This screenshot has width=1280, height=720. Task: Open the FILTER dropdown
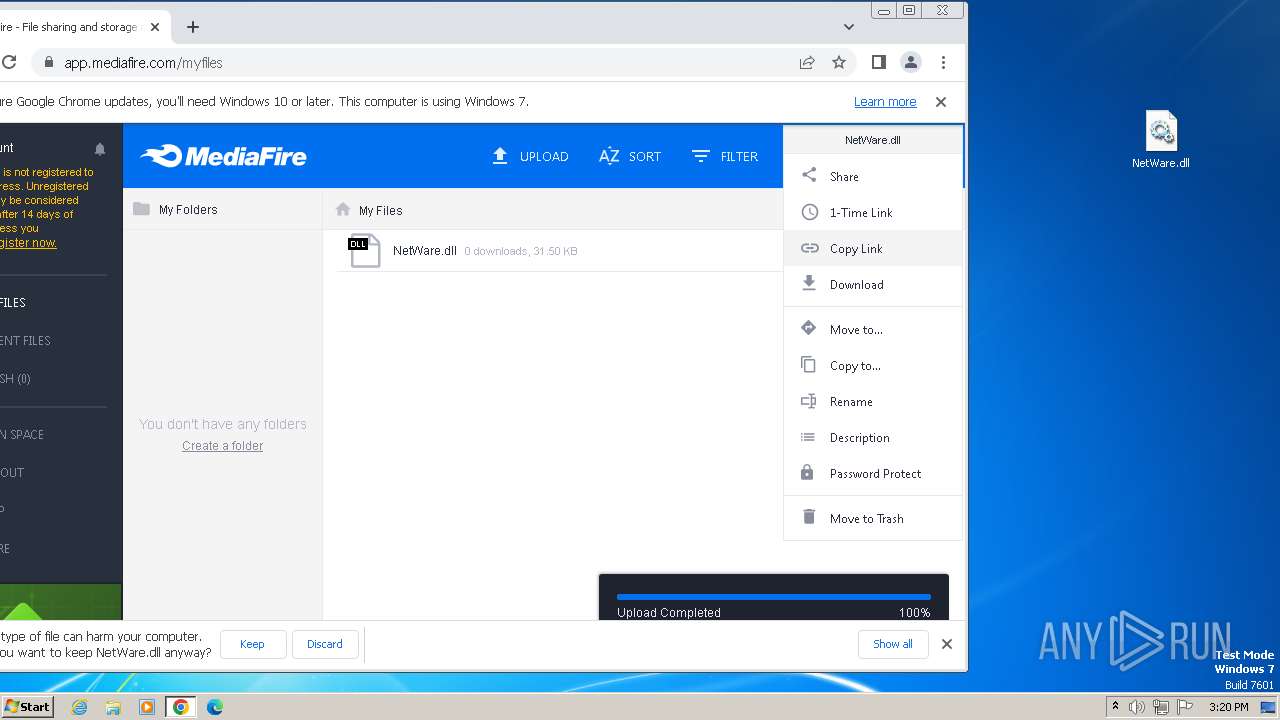(725, 156)
